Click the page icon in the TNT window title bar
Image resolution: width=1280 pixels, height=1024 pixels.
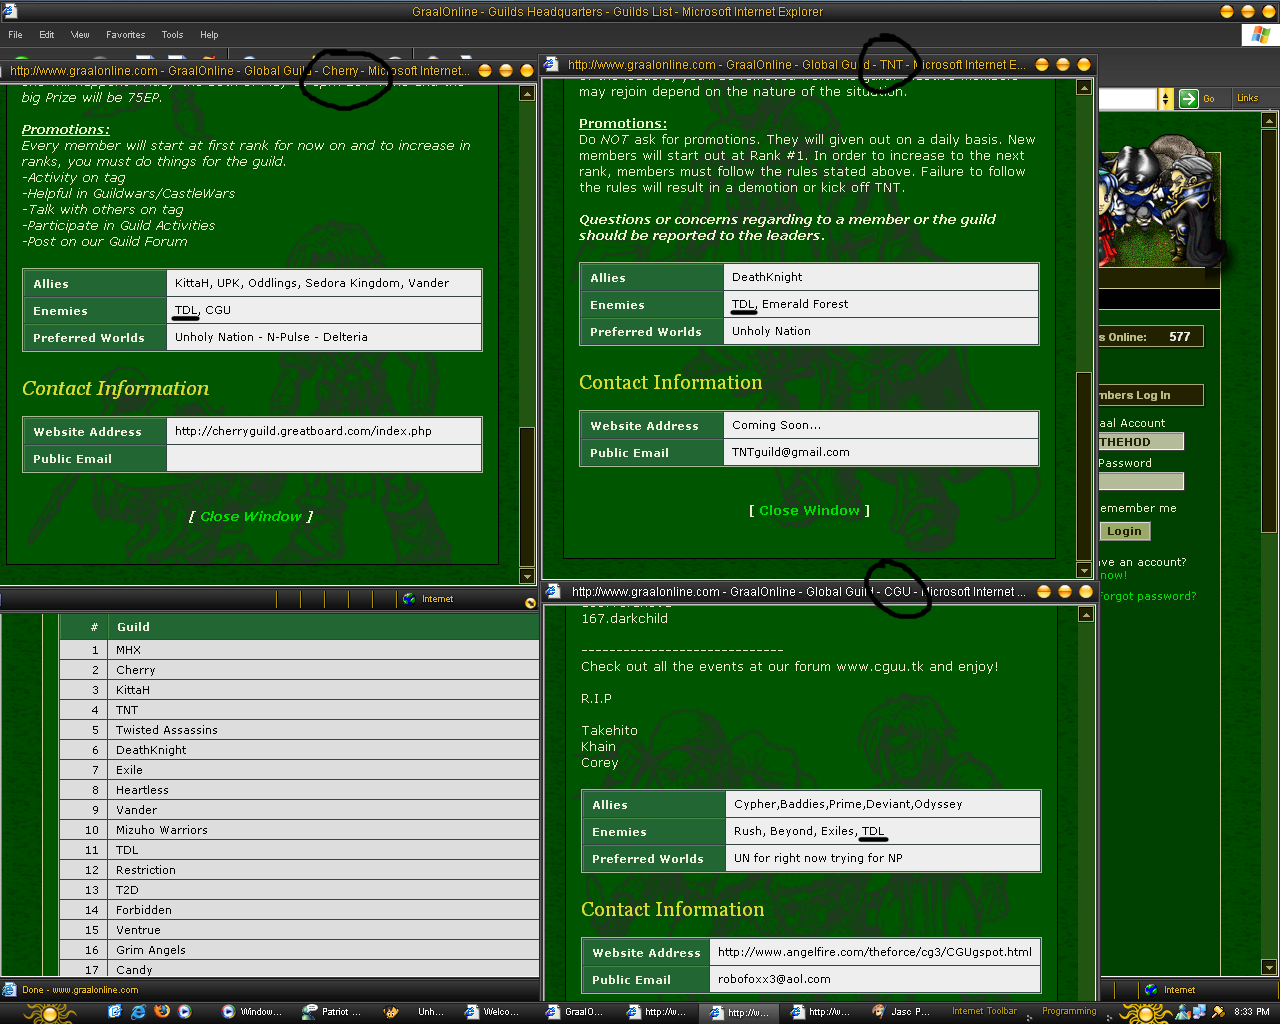[551, 64]
